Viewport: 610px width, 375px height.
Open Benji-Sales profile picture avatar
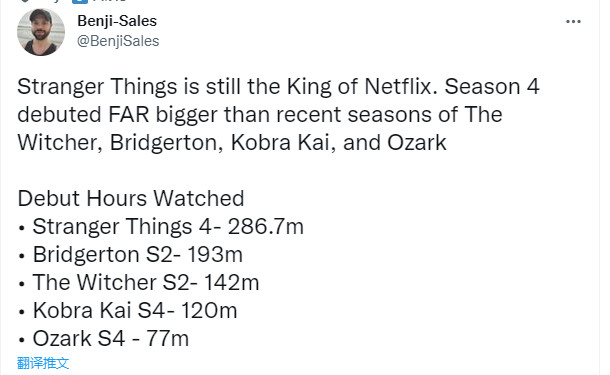(41, 32)
